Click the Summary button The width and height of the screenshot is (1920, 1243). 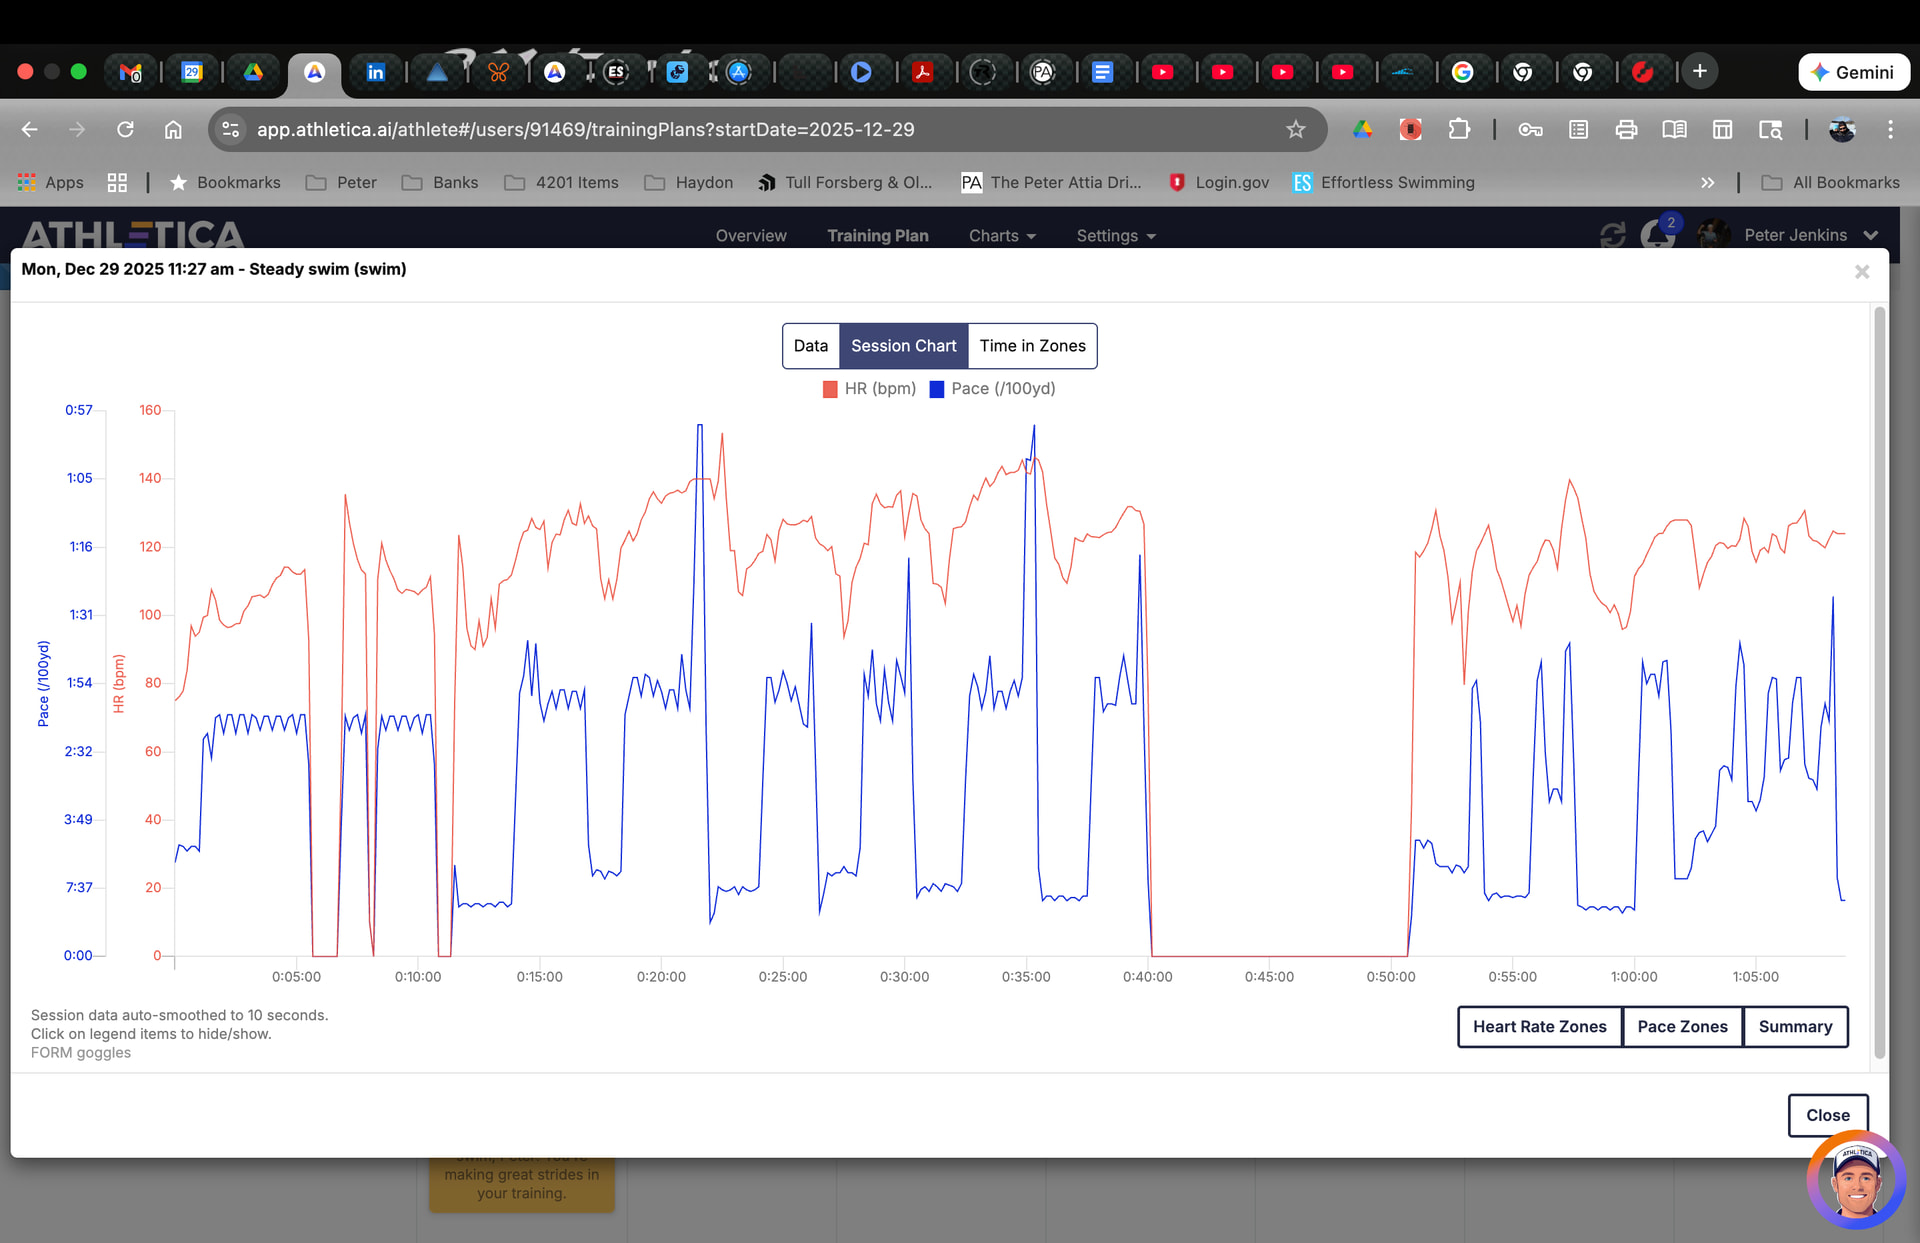1795,1027
